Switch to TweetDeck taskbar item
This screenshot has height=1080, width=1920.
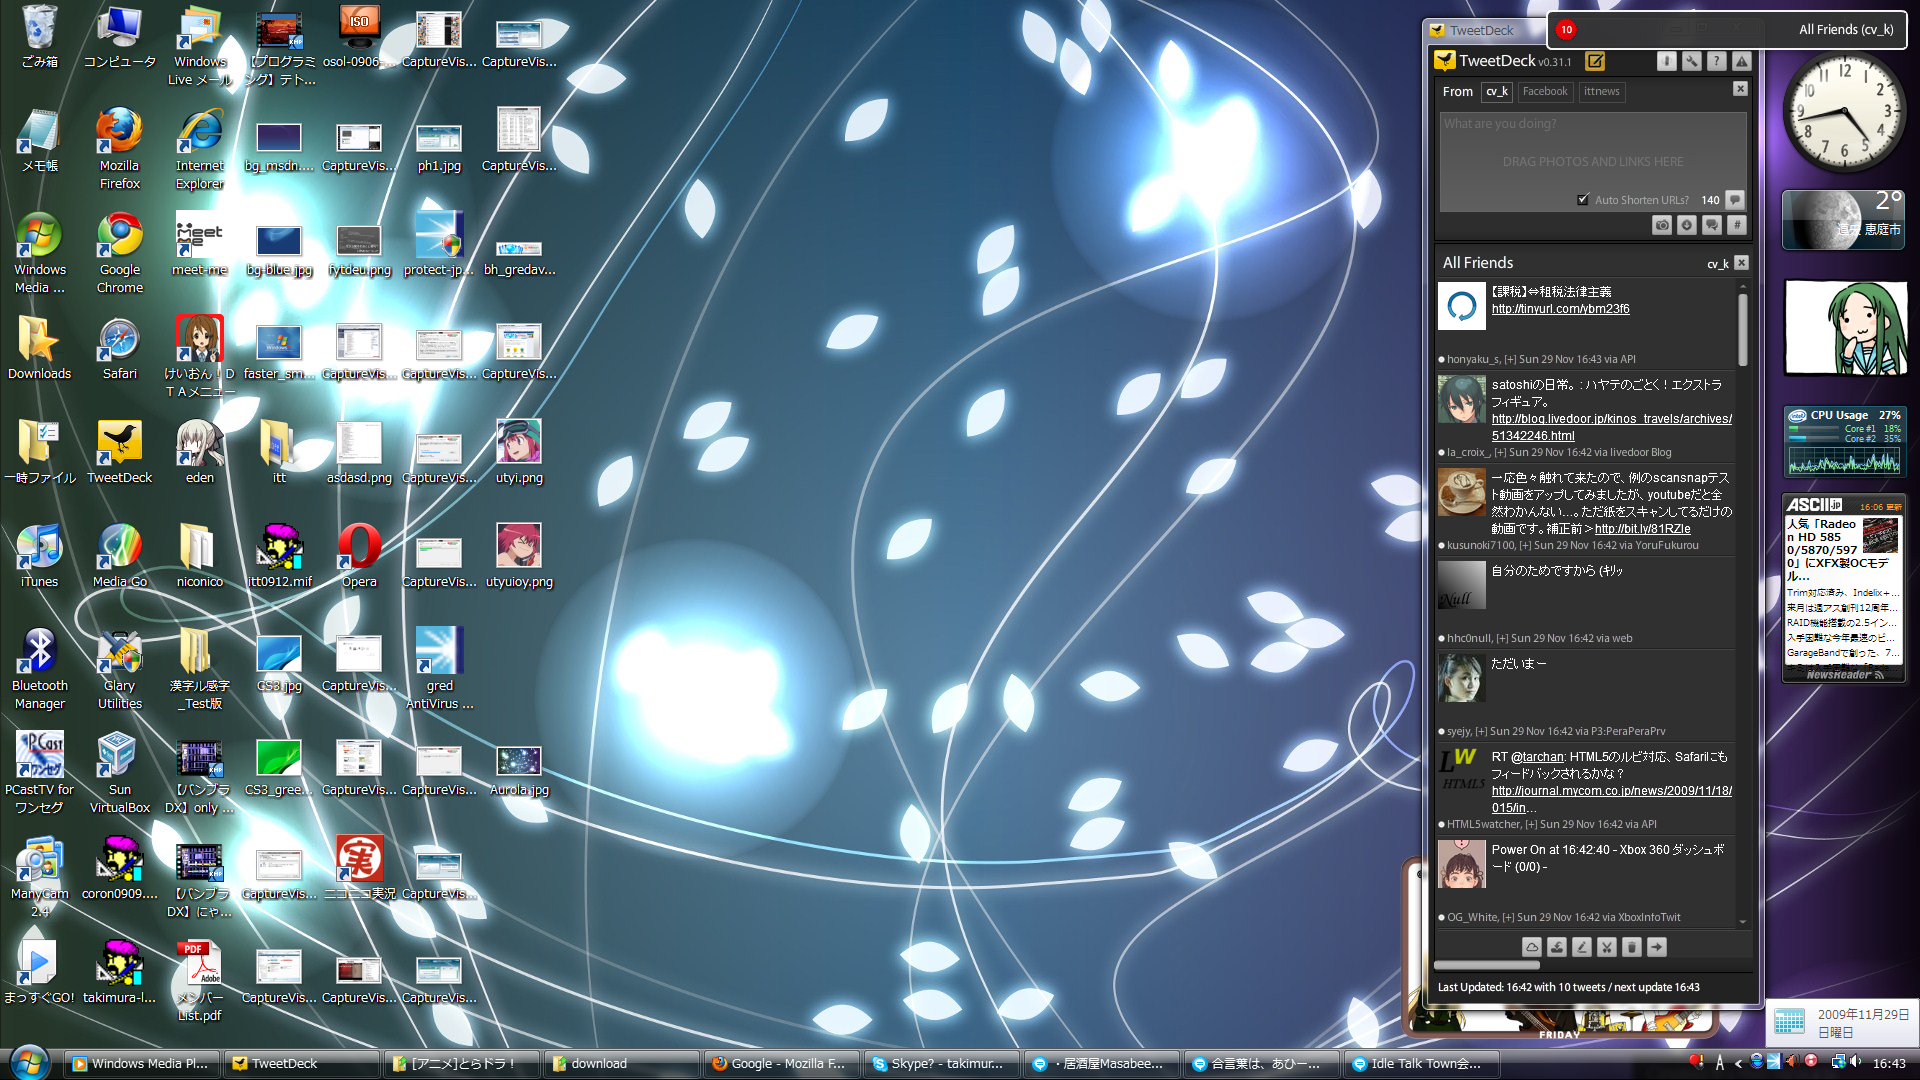tap(303, 1064)
